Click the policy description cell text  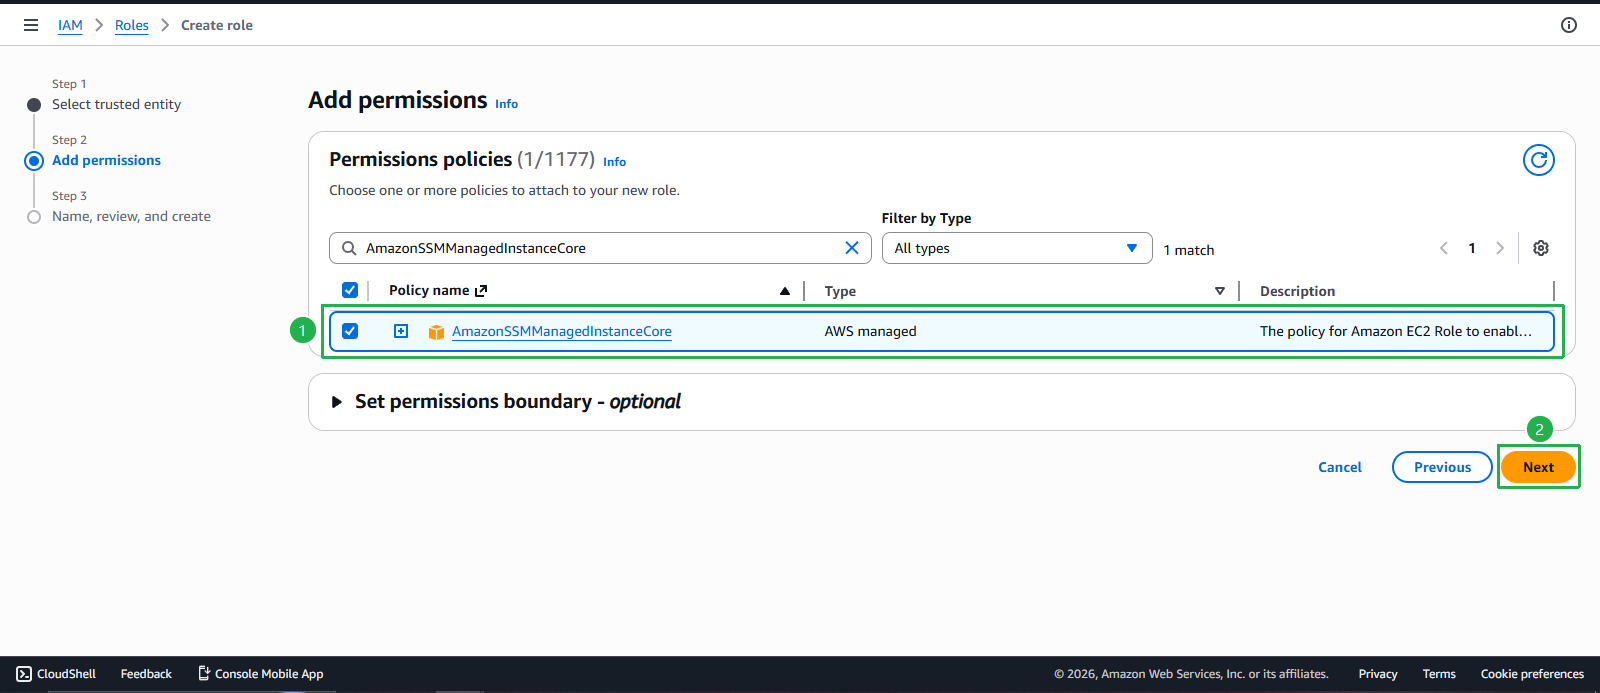click(x=1395, y=331)
